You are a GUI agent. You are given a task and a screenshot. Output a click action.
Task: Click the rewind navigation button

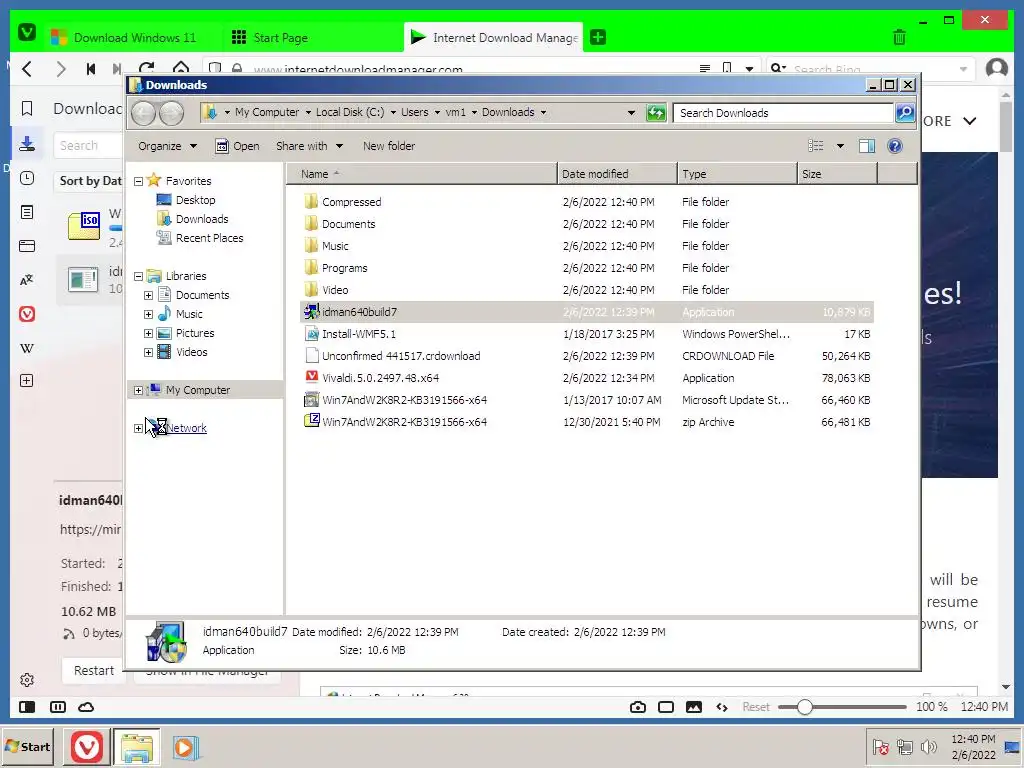tap(91, 69)
